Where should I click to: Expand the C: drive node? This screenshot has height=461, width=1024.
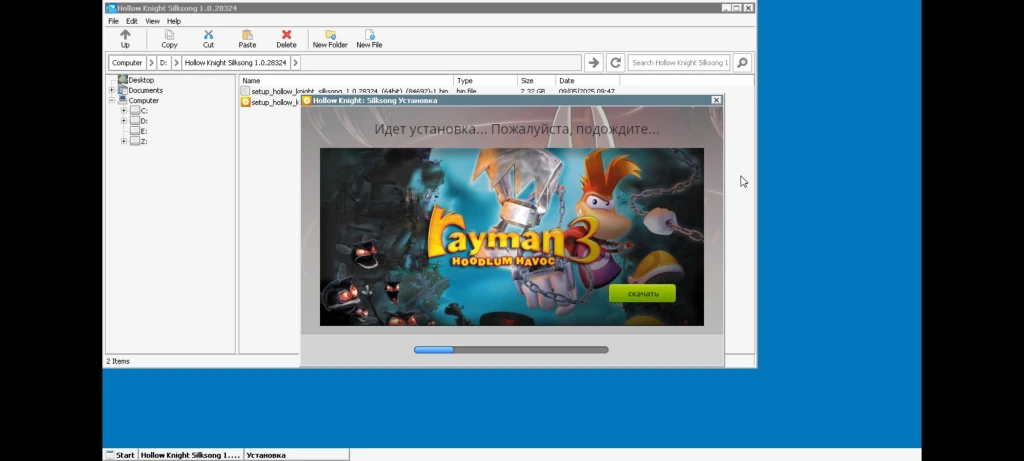(x=123, y=111)
